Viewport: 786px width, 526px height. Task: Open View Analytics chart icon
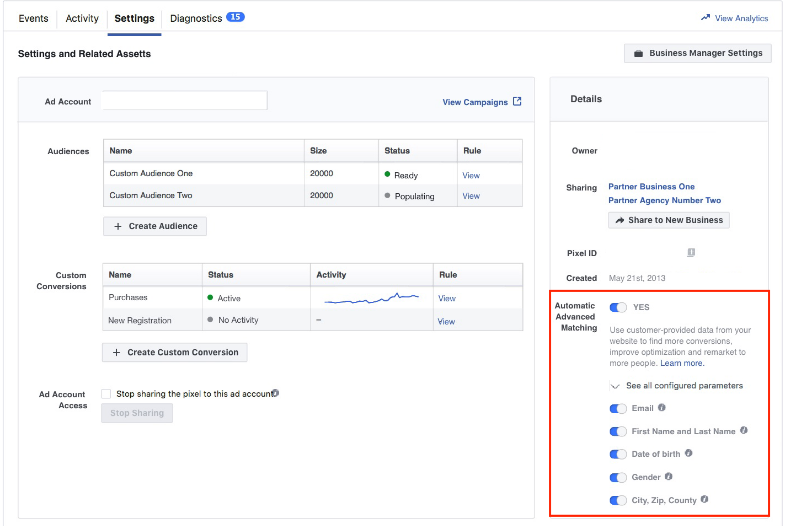(x=705, y=18)
